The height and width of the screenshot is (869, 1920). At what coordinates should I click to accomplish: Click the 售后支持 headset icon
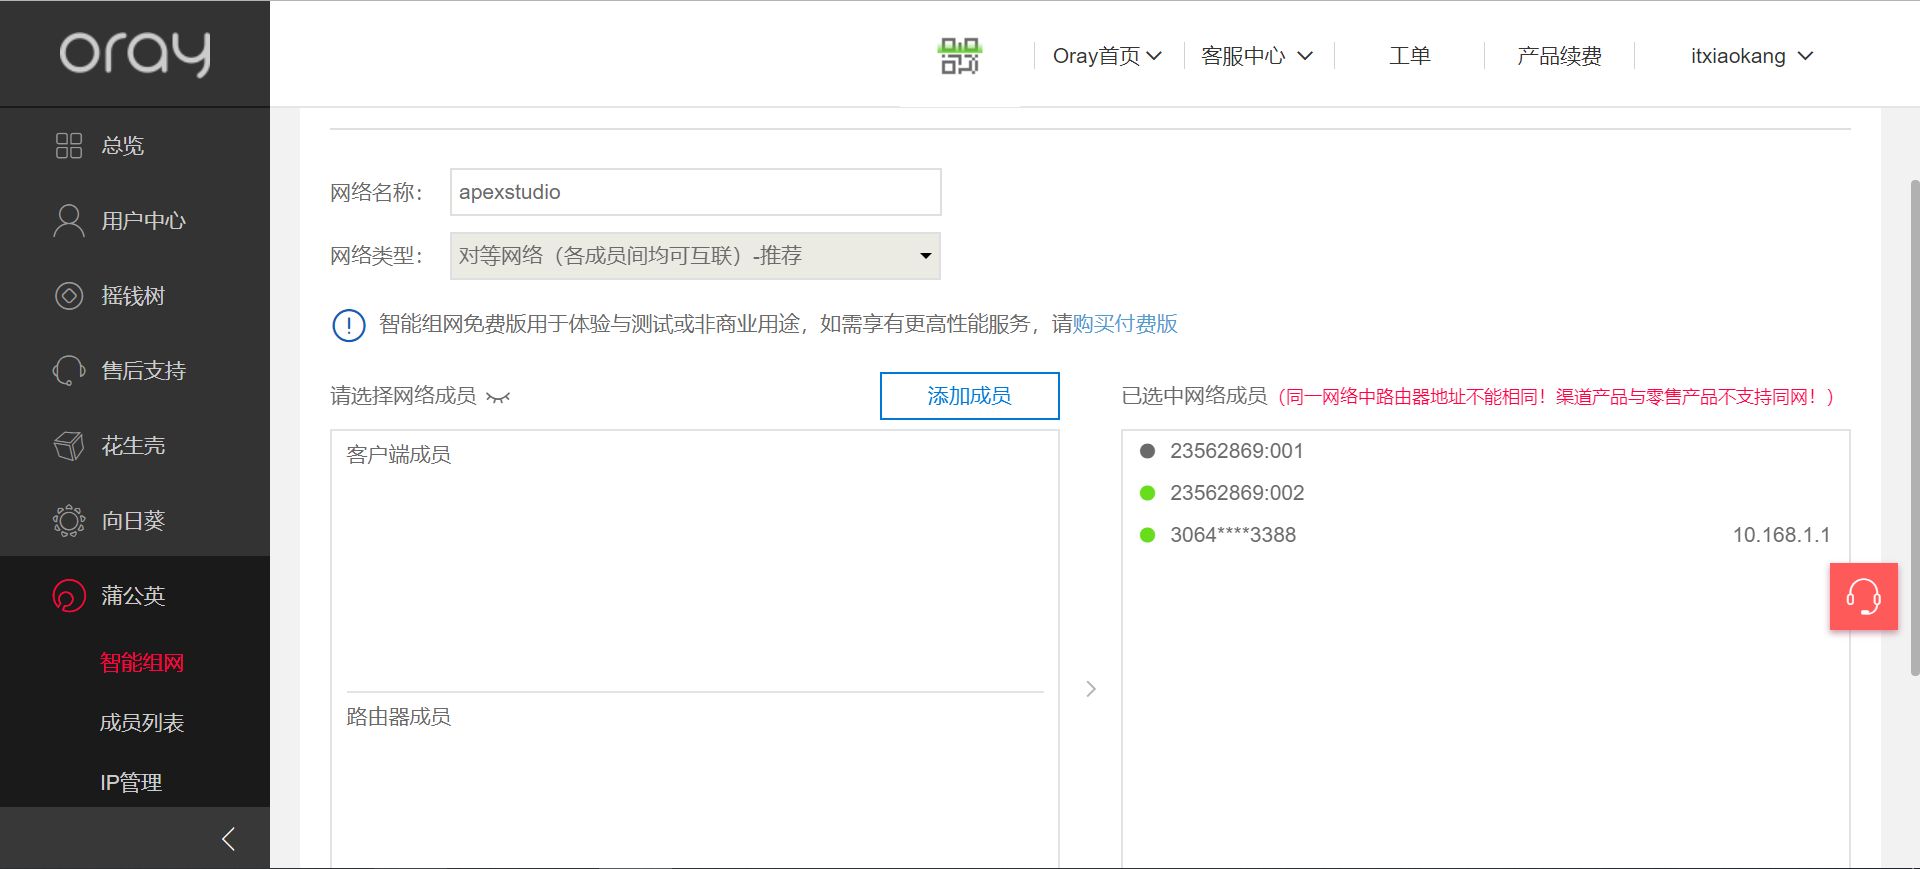pos(69,371)
